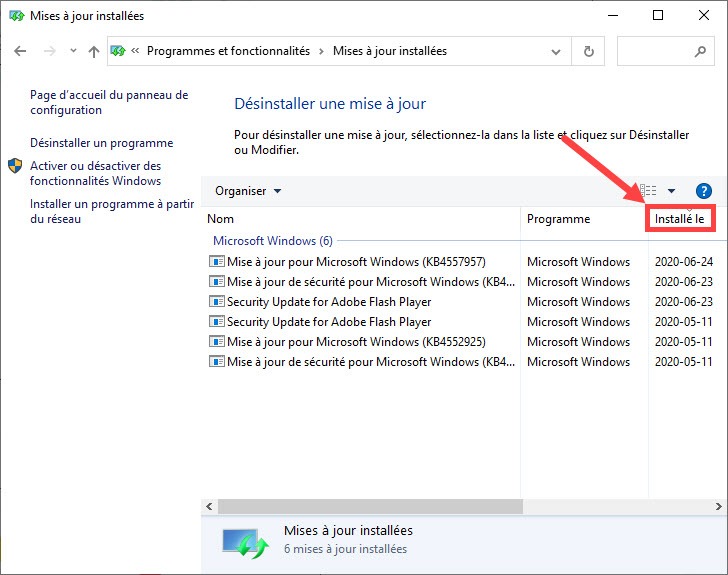This screenshot has width=728, height=575.
Task: Open Page d'accueil du panneau de configuration
Action: tap(109, 102)
